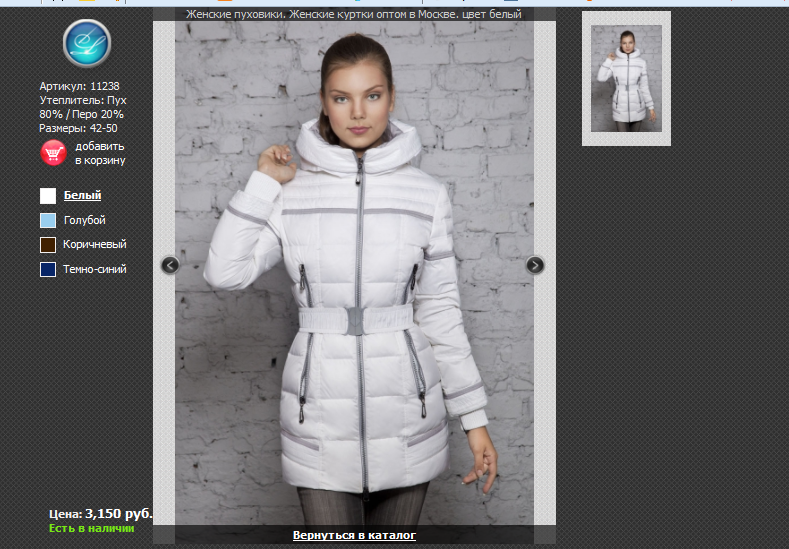Click the red shopping cart icon
789x549 pixels.
[x=53, y=153]
